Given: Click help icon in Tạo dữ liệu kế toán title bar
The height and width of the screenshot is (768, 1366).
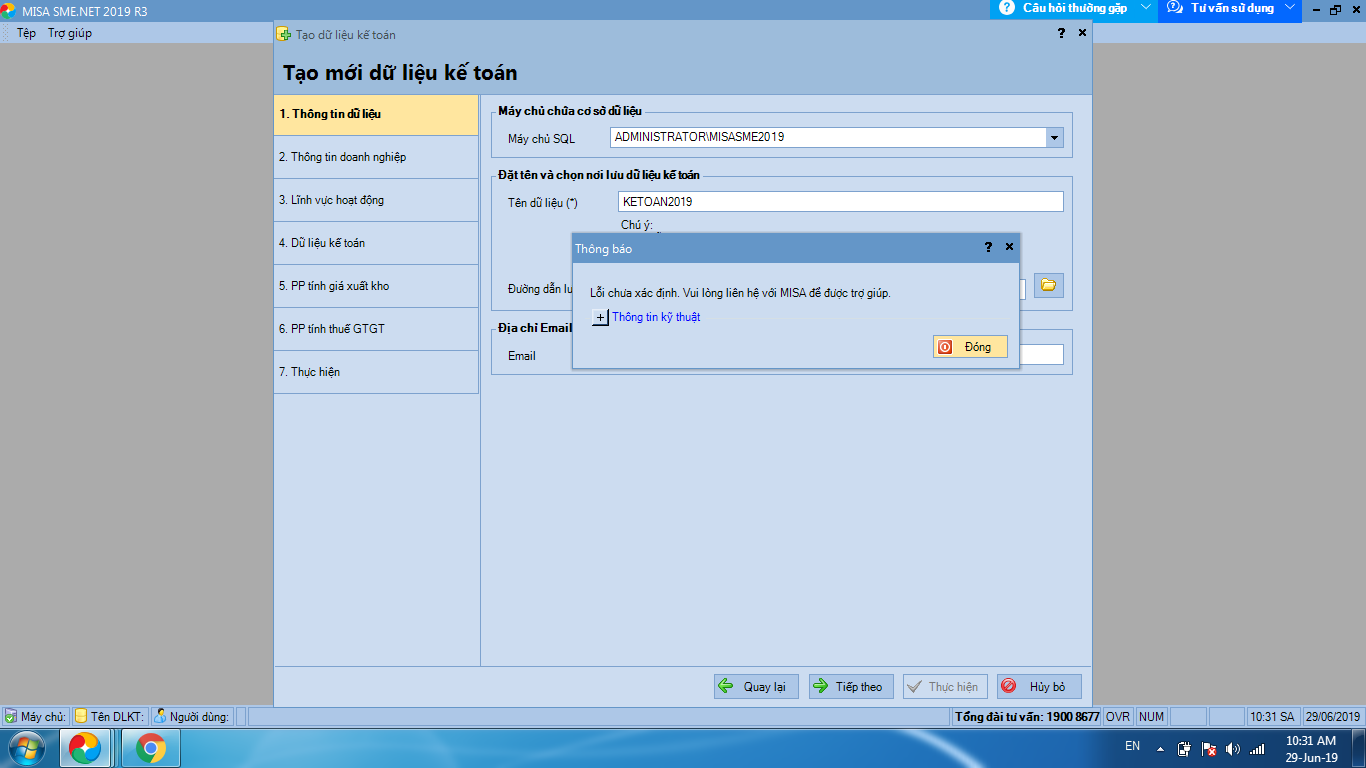Looking at the screenshot, I should coord(1061,34).
